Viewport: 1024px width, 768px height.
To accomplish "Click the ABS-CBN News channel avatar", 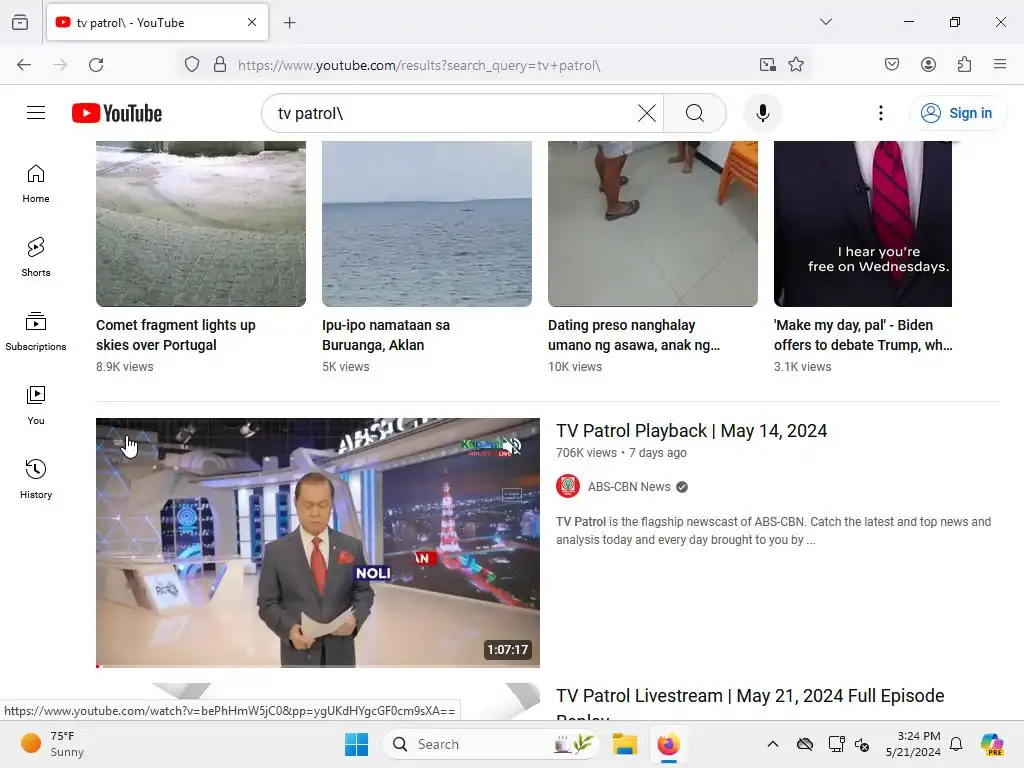I will pyautogui.click(x=568, y=487).
